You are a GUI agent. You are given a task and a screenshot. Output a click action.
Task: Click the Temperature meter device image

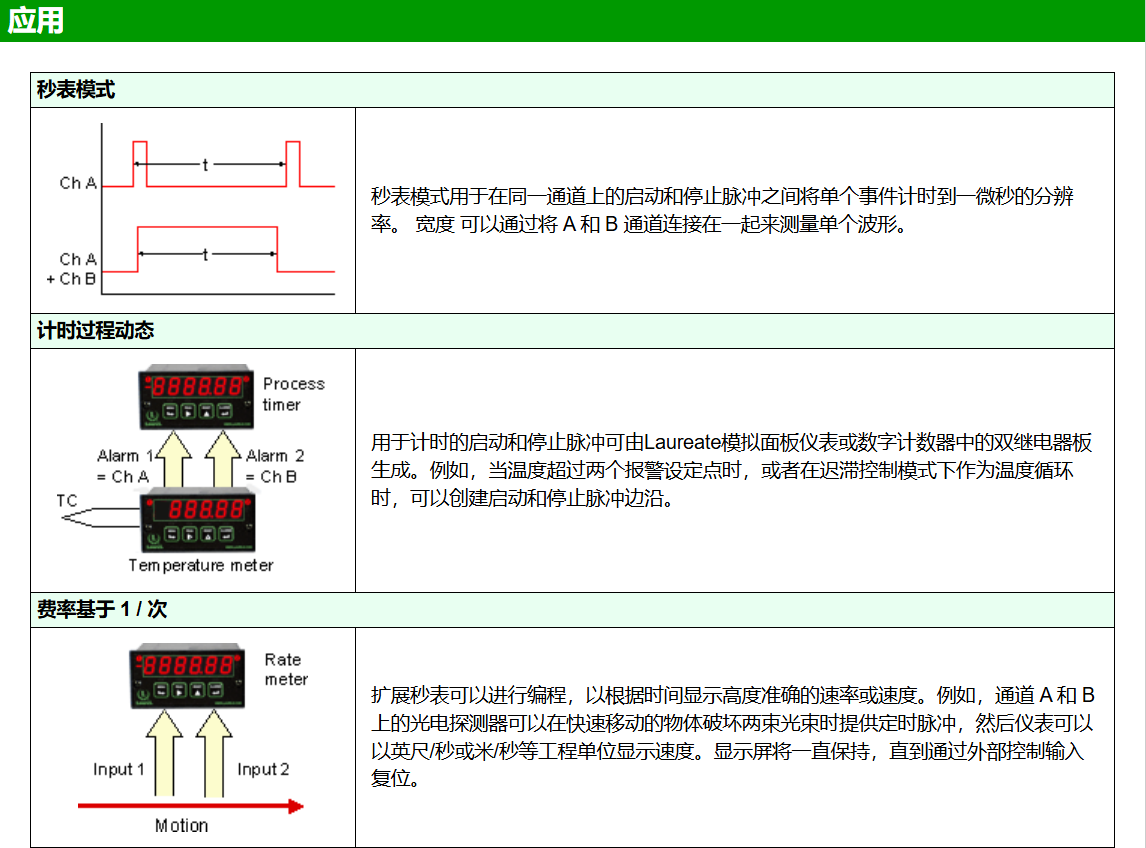pos(197,520)
